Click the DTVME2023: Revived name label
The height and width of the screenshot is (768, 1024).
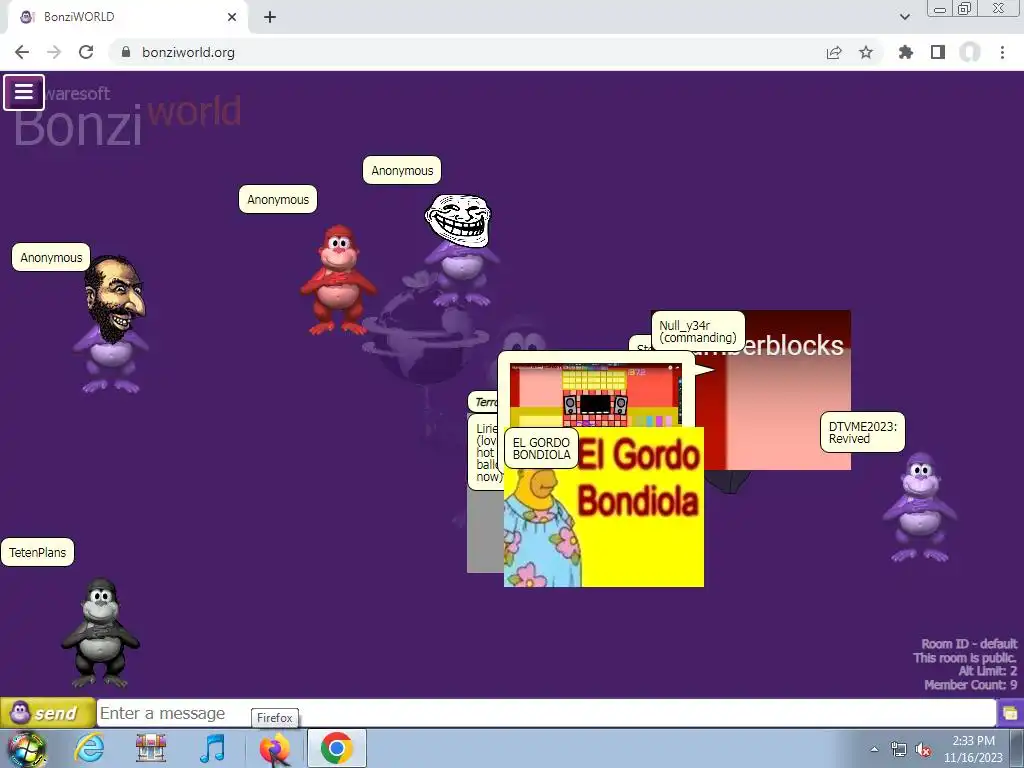[x=862, y=432]
